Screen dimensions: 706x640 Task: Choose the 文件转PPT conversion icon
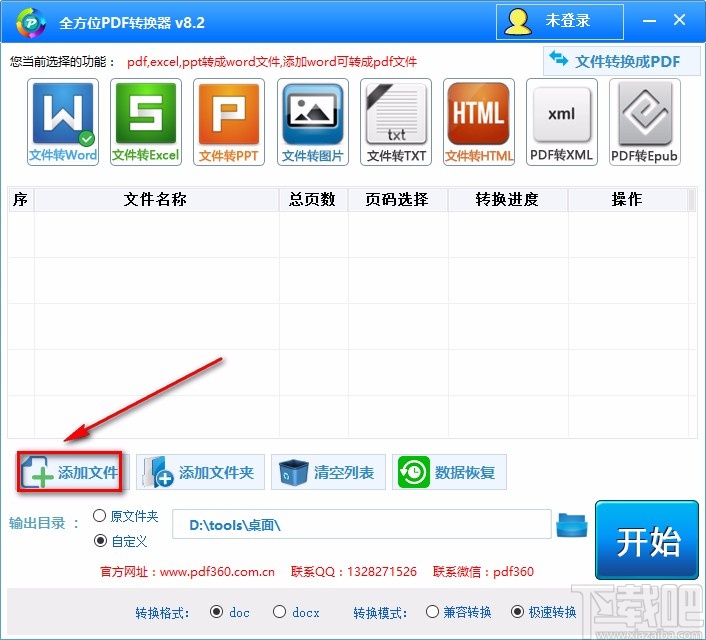(x=229, y=122)
